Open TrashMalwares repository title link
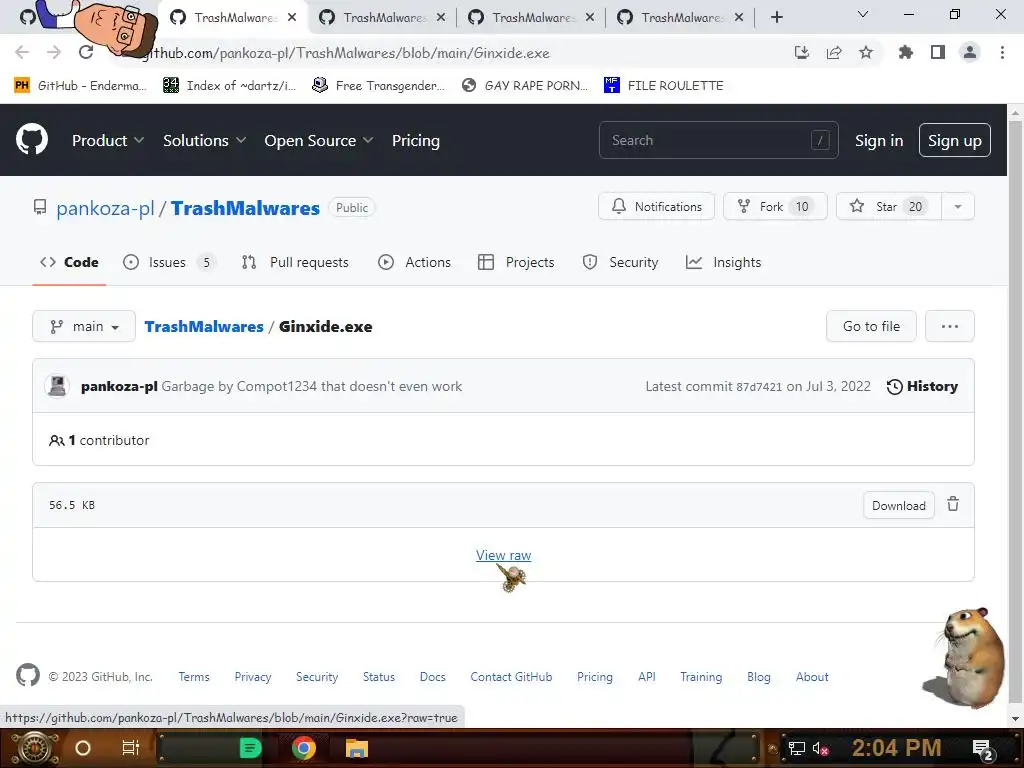Image resolution: width=1024 pixels, height=768 pixels. coord(246,208)
